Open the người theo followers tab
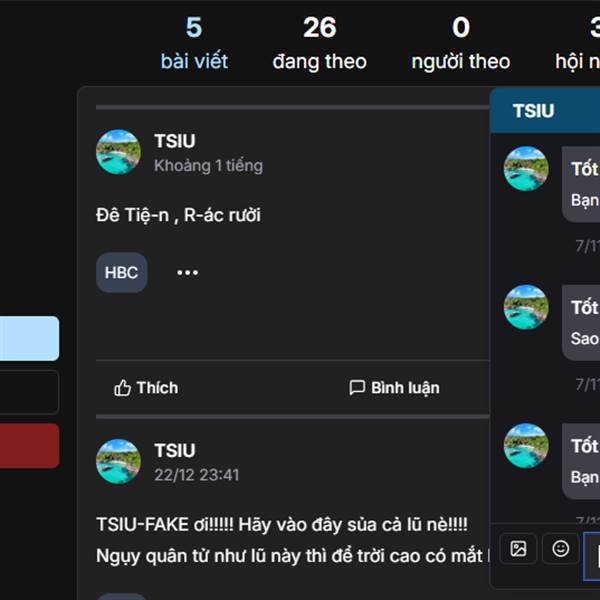This screenshot has height=600, width=600. click(x=461, y=44)
